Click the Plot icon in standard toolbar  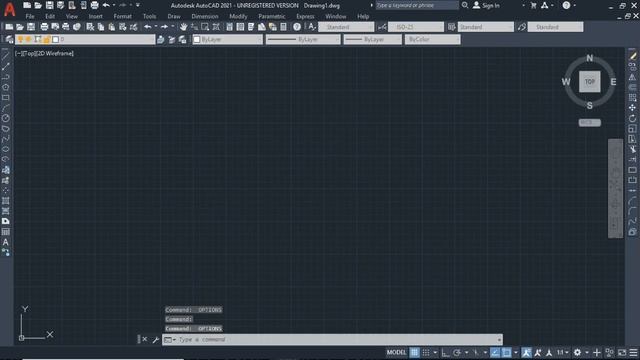click(x=44, y=27)
